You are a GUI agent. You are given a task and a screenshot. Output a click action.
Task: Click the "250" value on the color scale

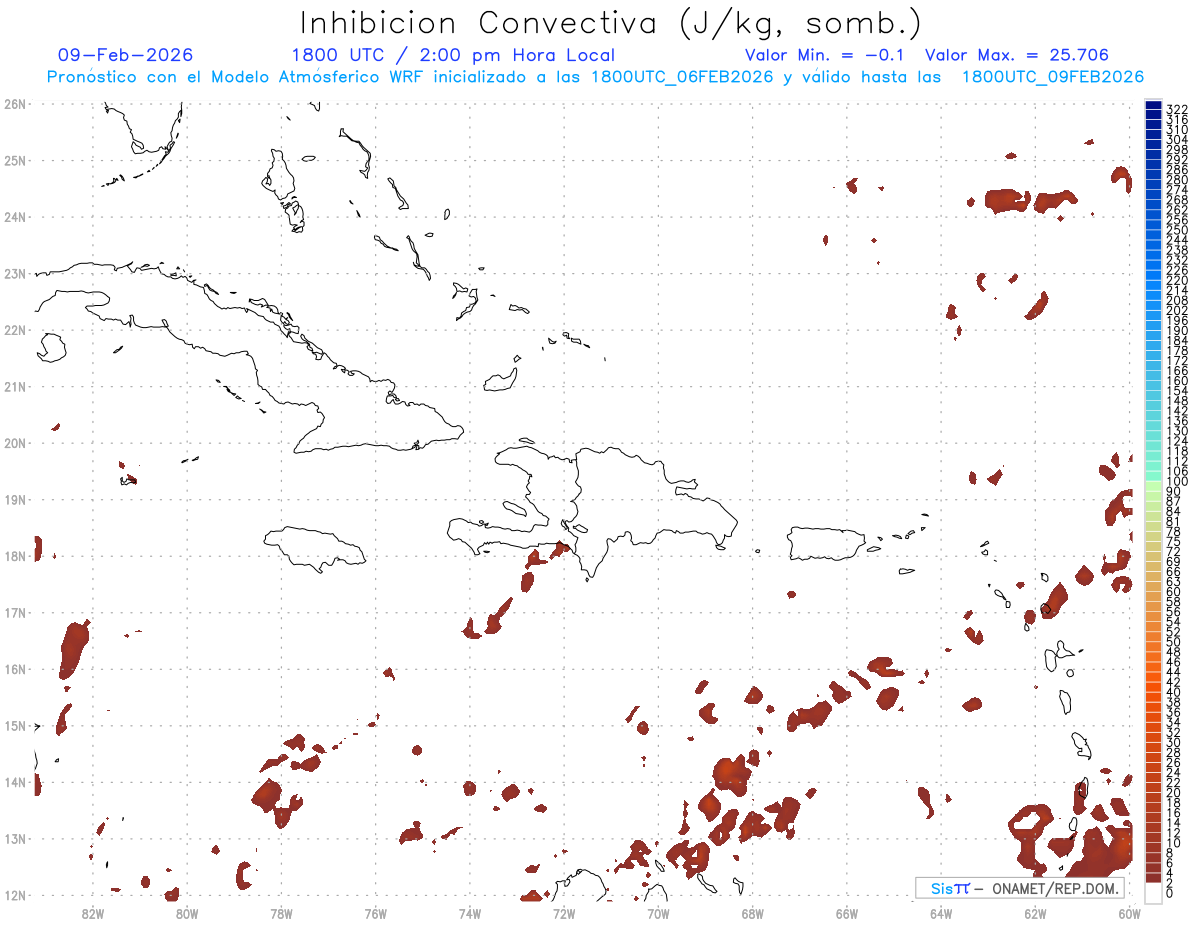pyautogui.click(x=1177, y=231)
